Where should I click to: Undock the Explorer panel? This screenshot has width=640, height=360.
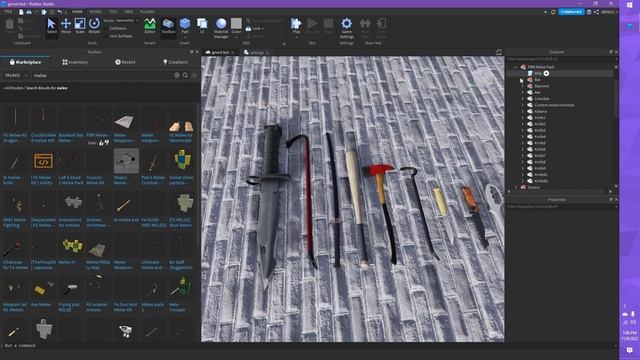[x=611, y=52]
